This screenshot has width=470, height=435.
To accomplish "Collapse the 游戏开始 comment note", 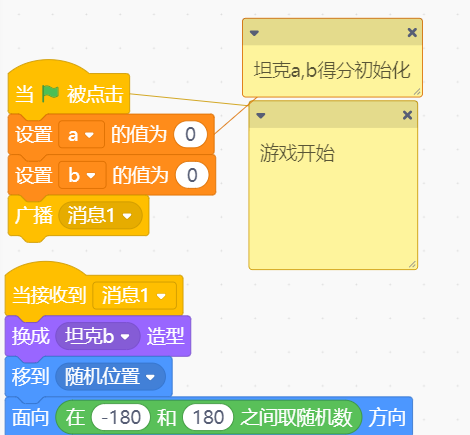I will coord(261,115).
